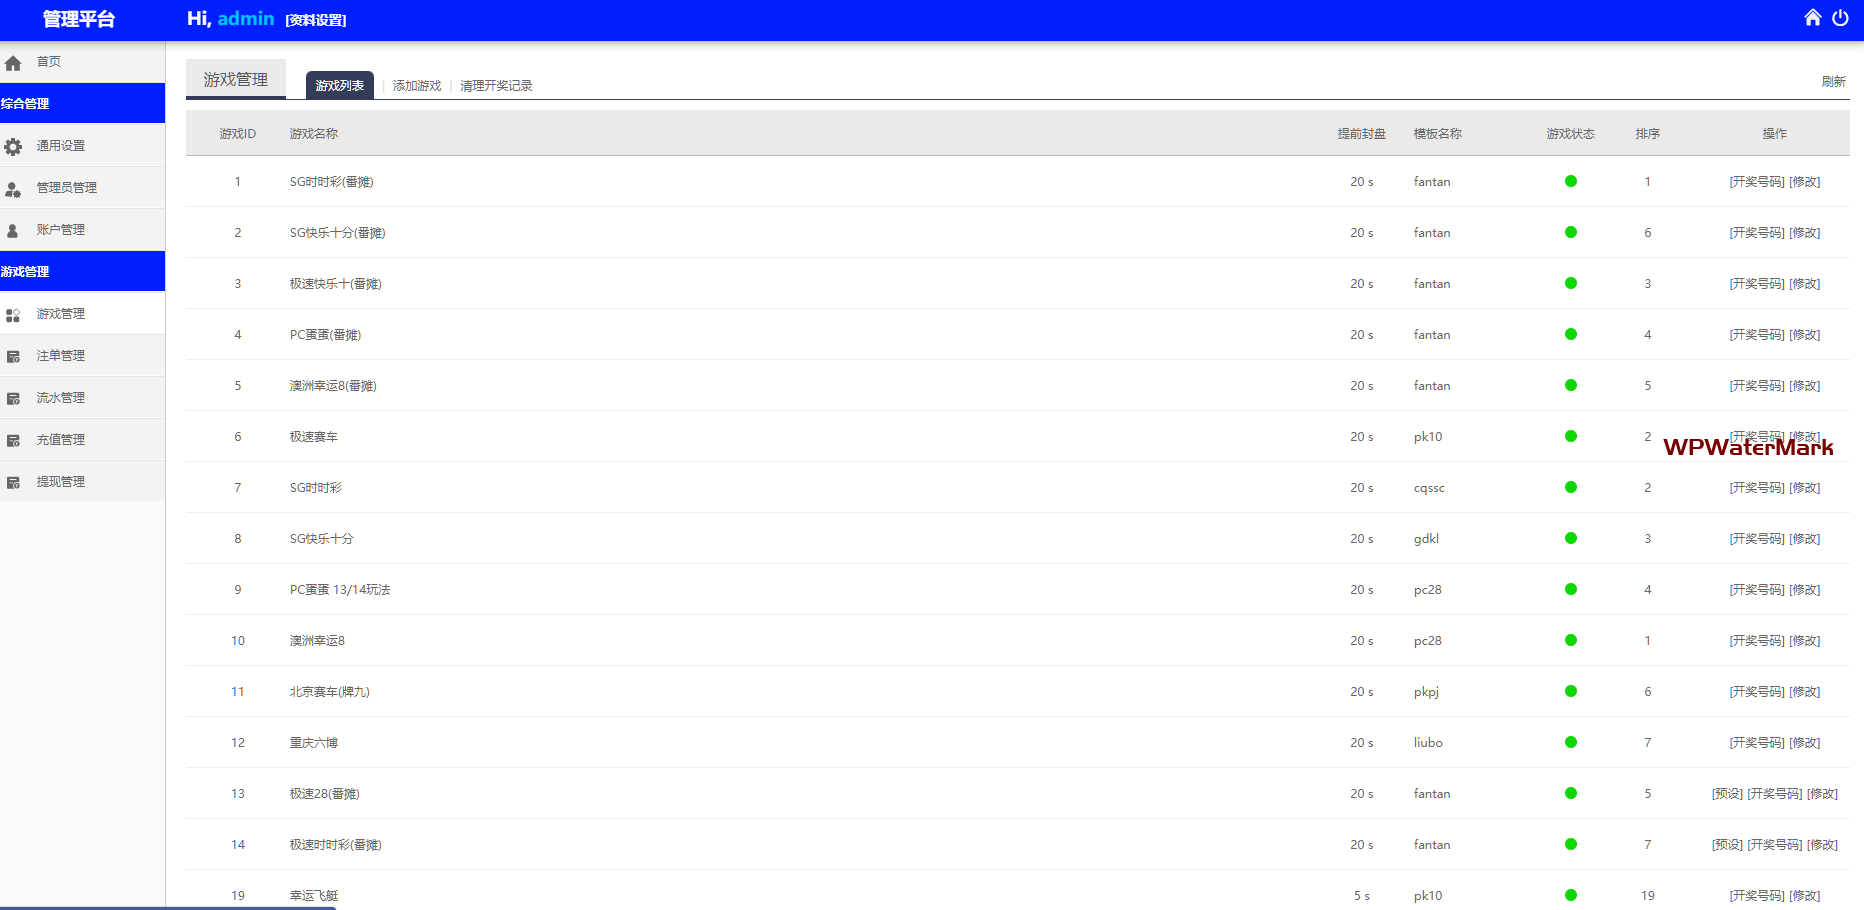Open the 游戏列表 tab
1864x910 pixels.
pyautogui.click(x=339, y=86)
